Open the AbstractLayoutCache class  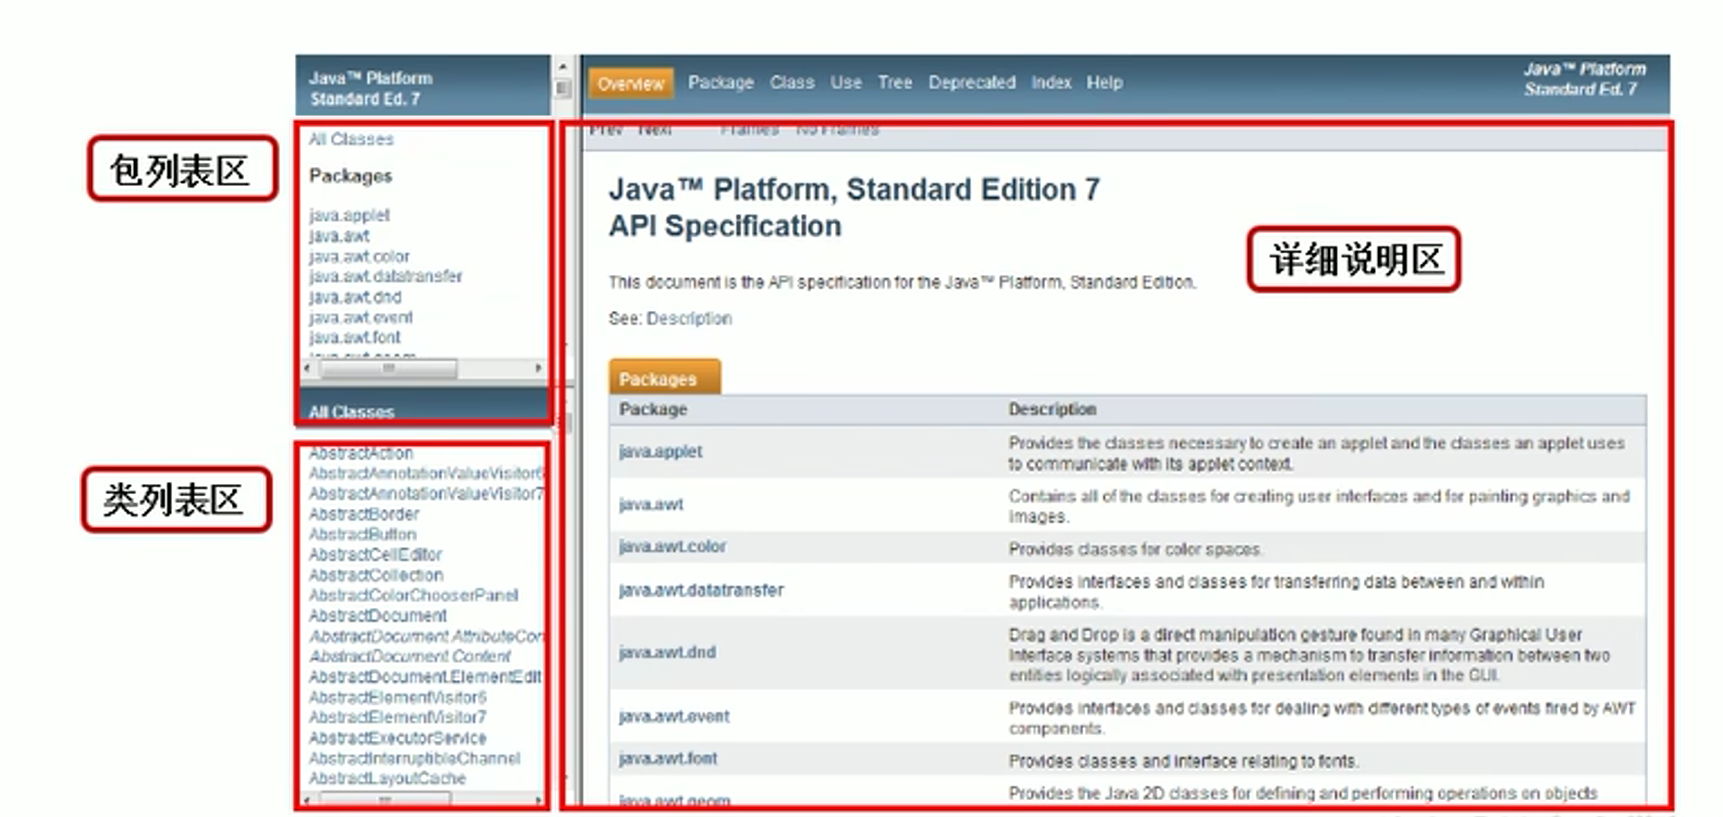[x=387, y=778]
